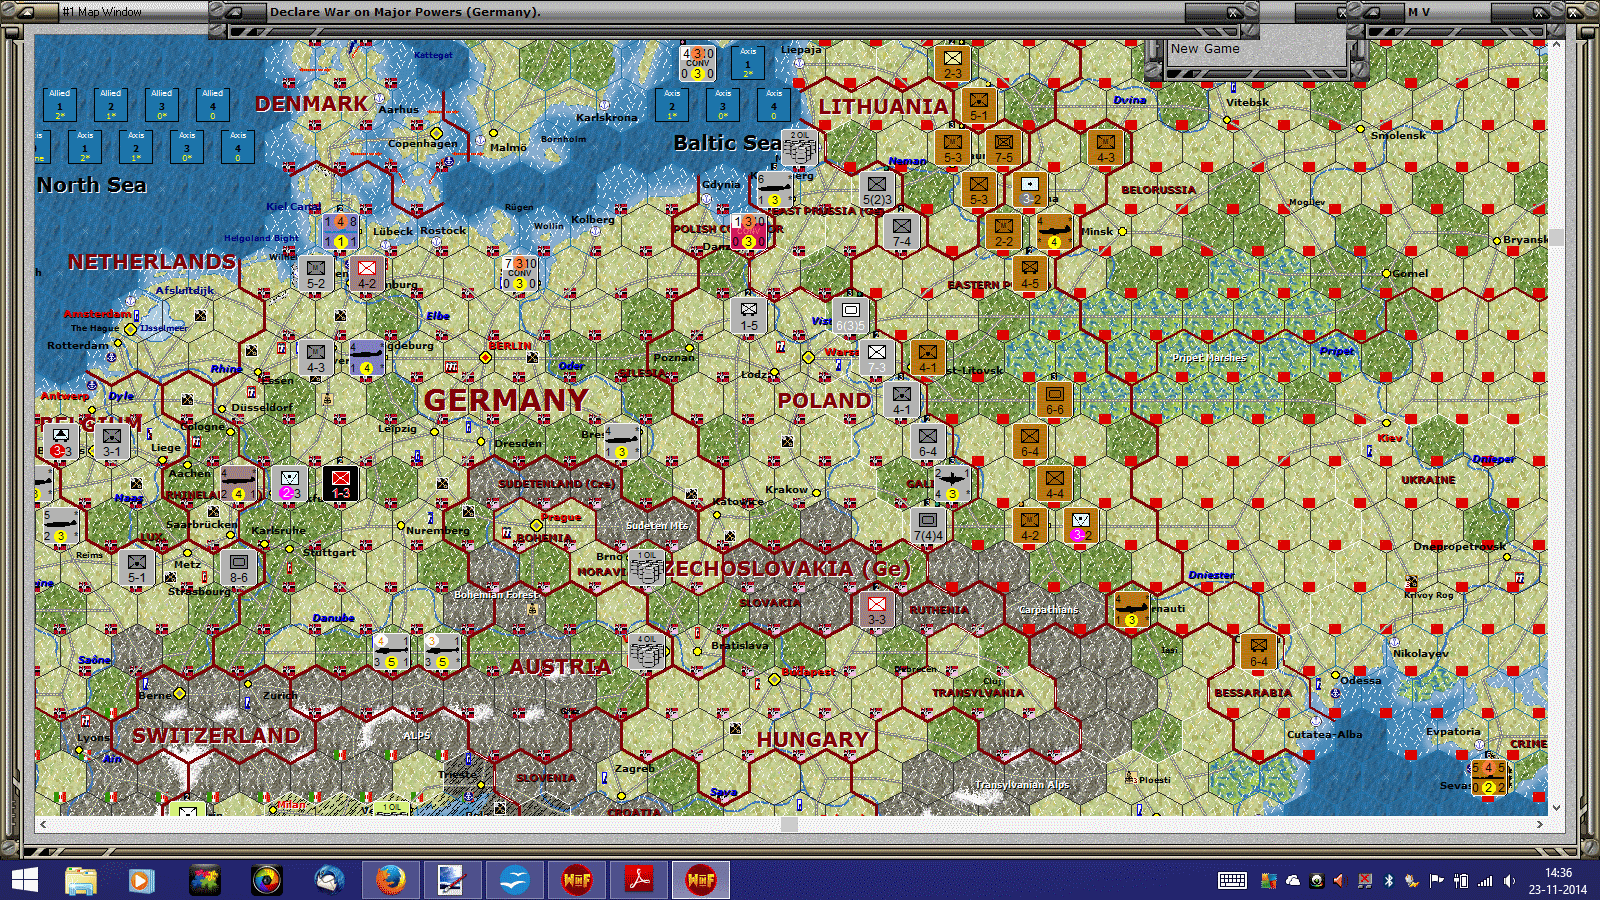Select the Soviet 6-6 armor unit

point(1055,399)
